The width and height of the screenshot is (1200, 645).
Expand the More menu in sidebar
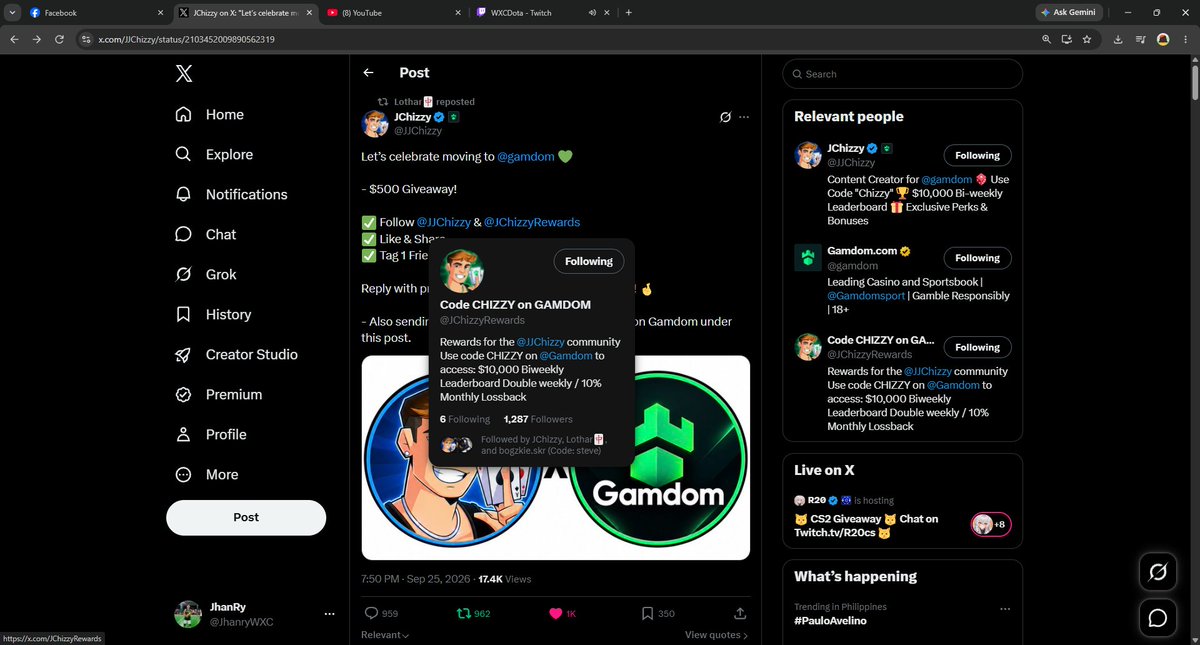pyautogui.click(x=207, y=474)
